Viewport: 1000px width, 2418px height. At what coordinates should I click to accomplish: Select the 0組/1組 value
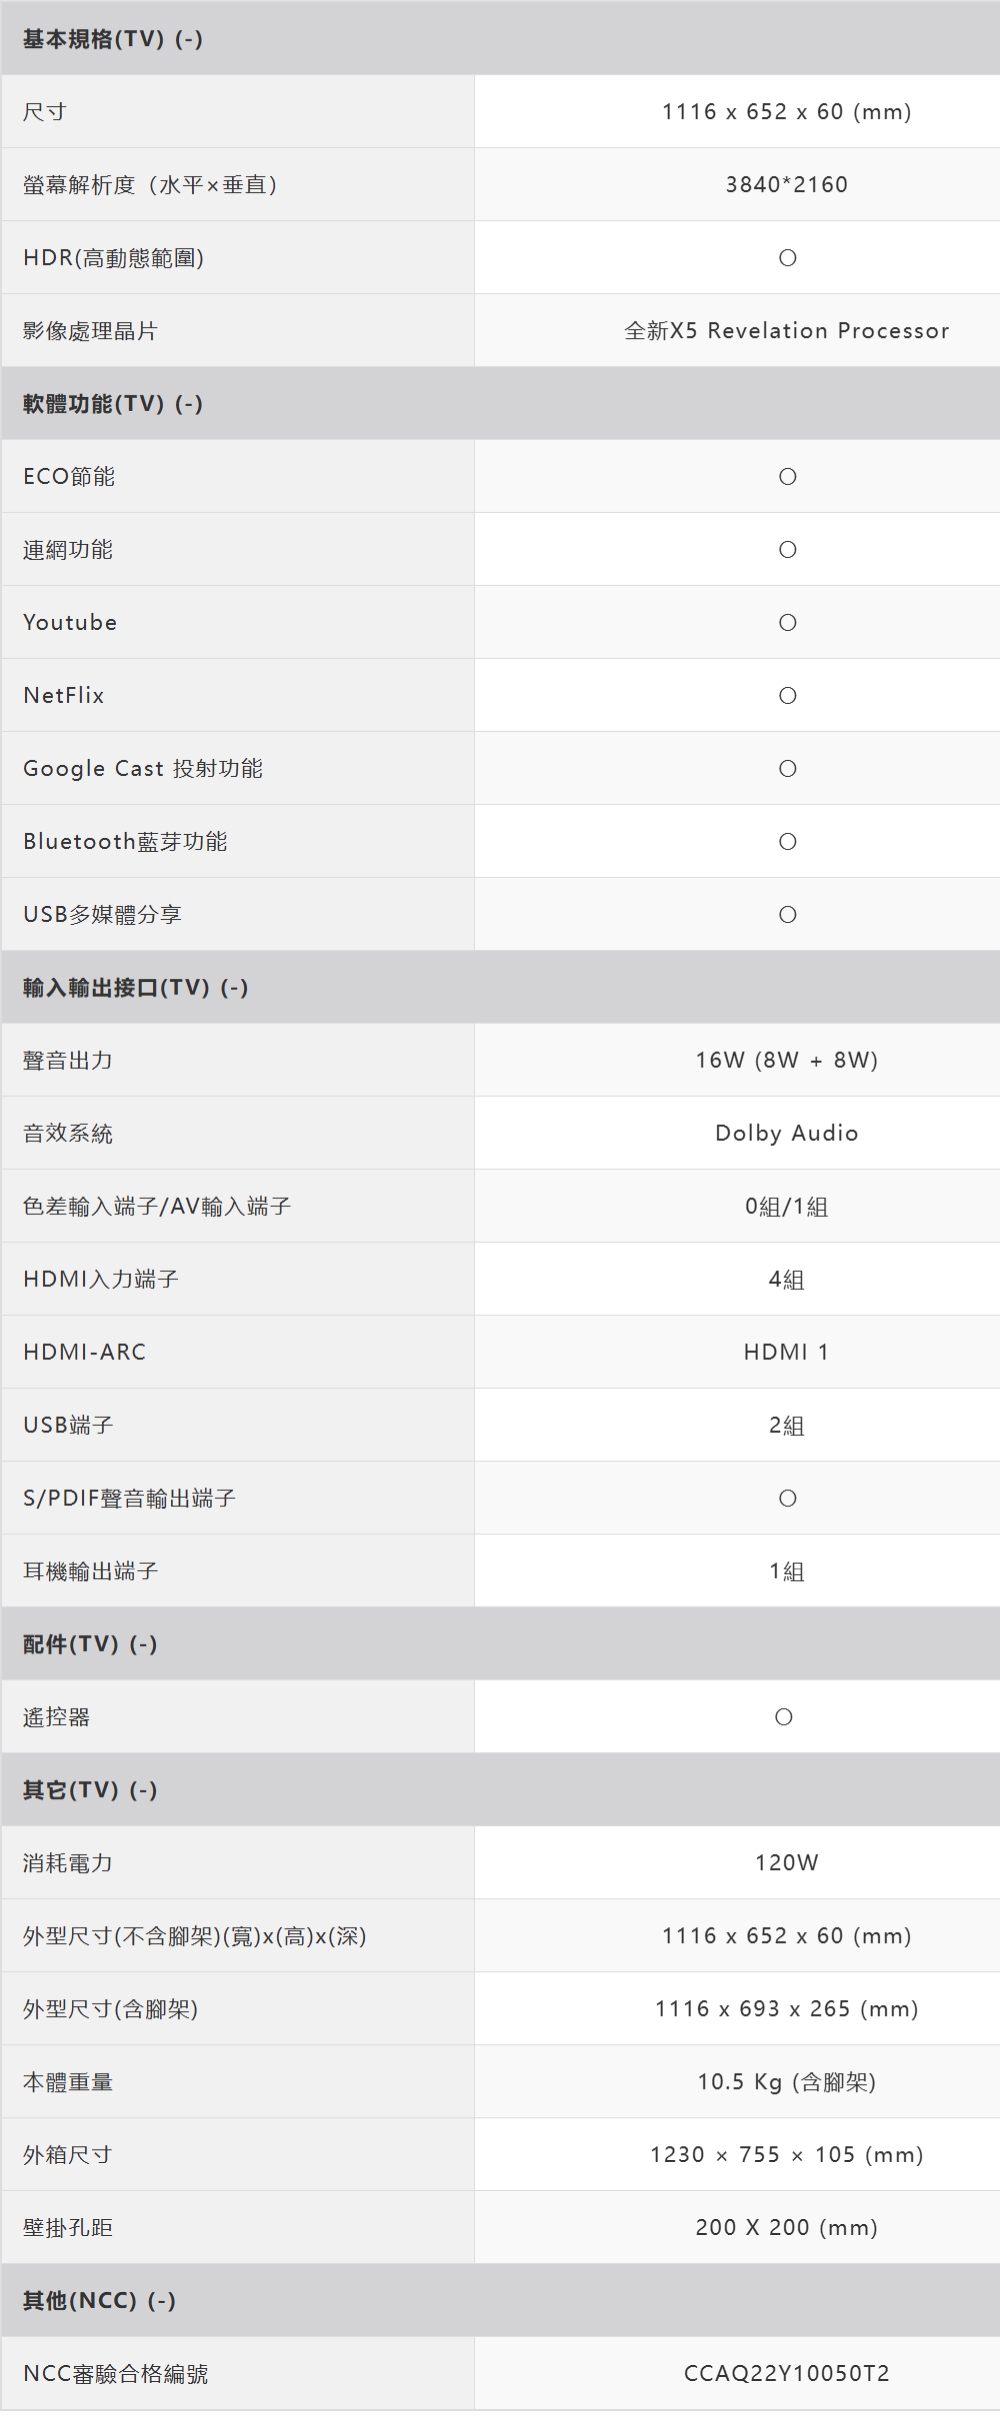click(x=787, y=1207)
